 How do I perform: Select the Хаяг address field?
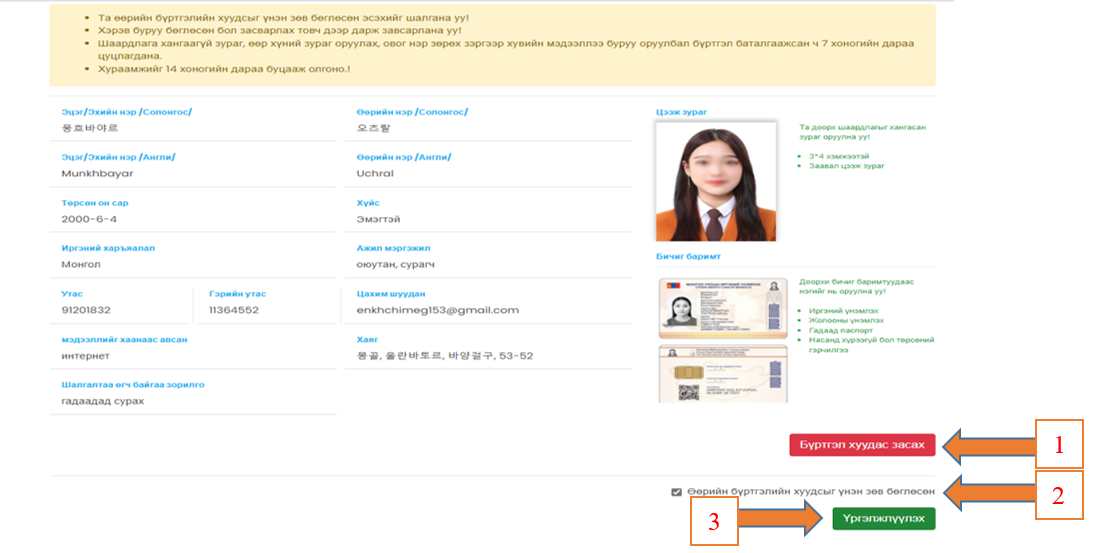point(444,356)
